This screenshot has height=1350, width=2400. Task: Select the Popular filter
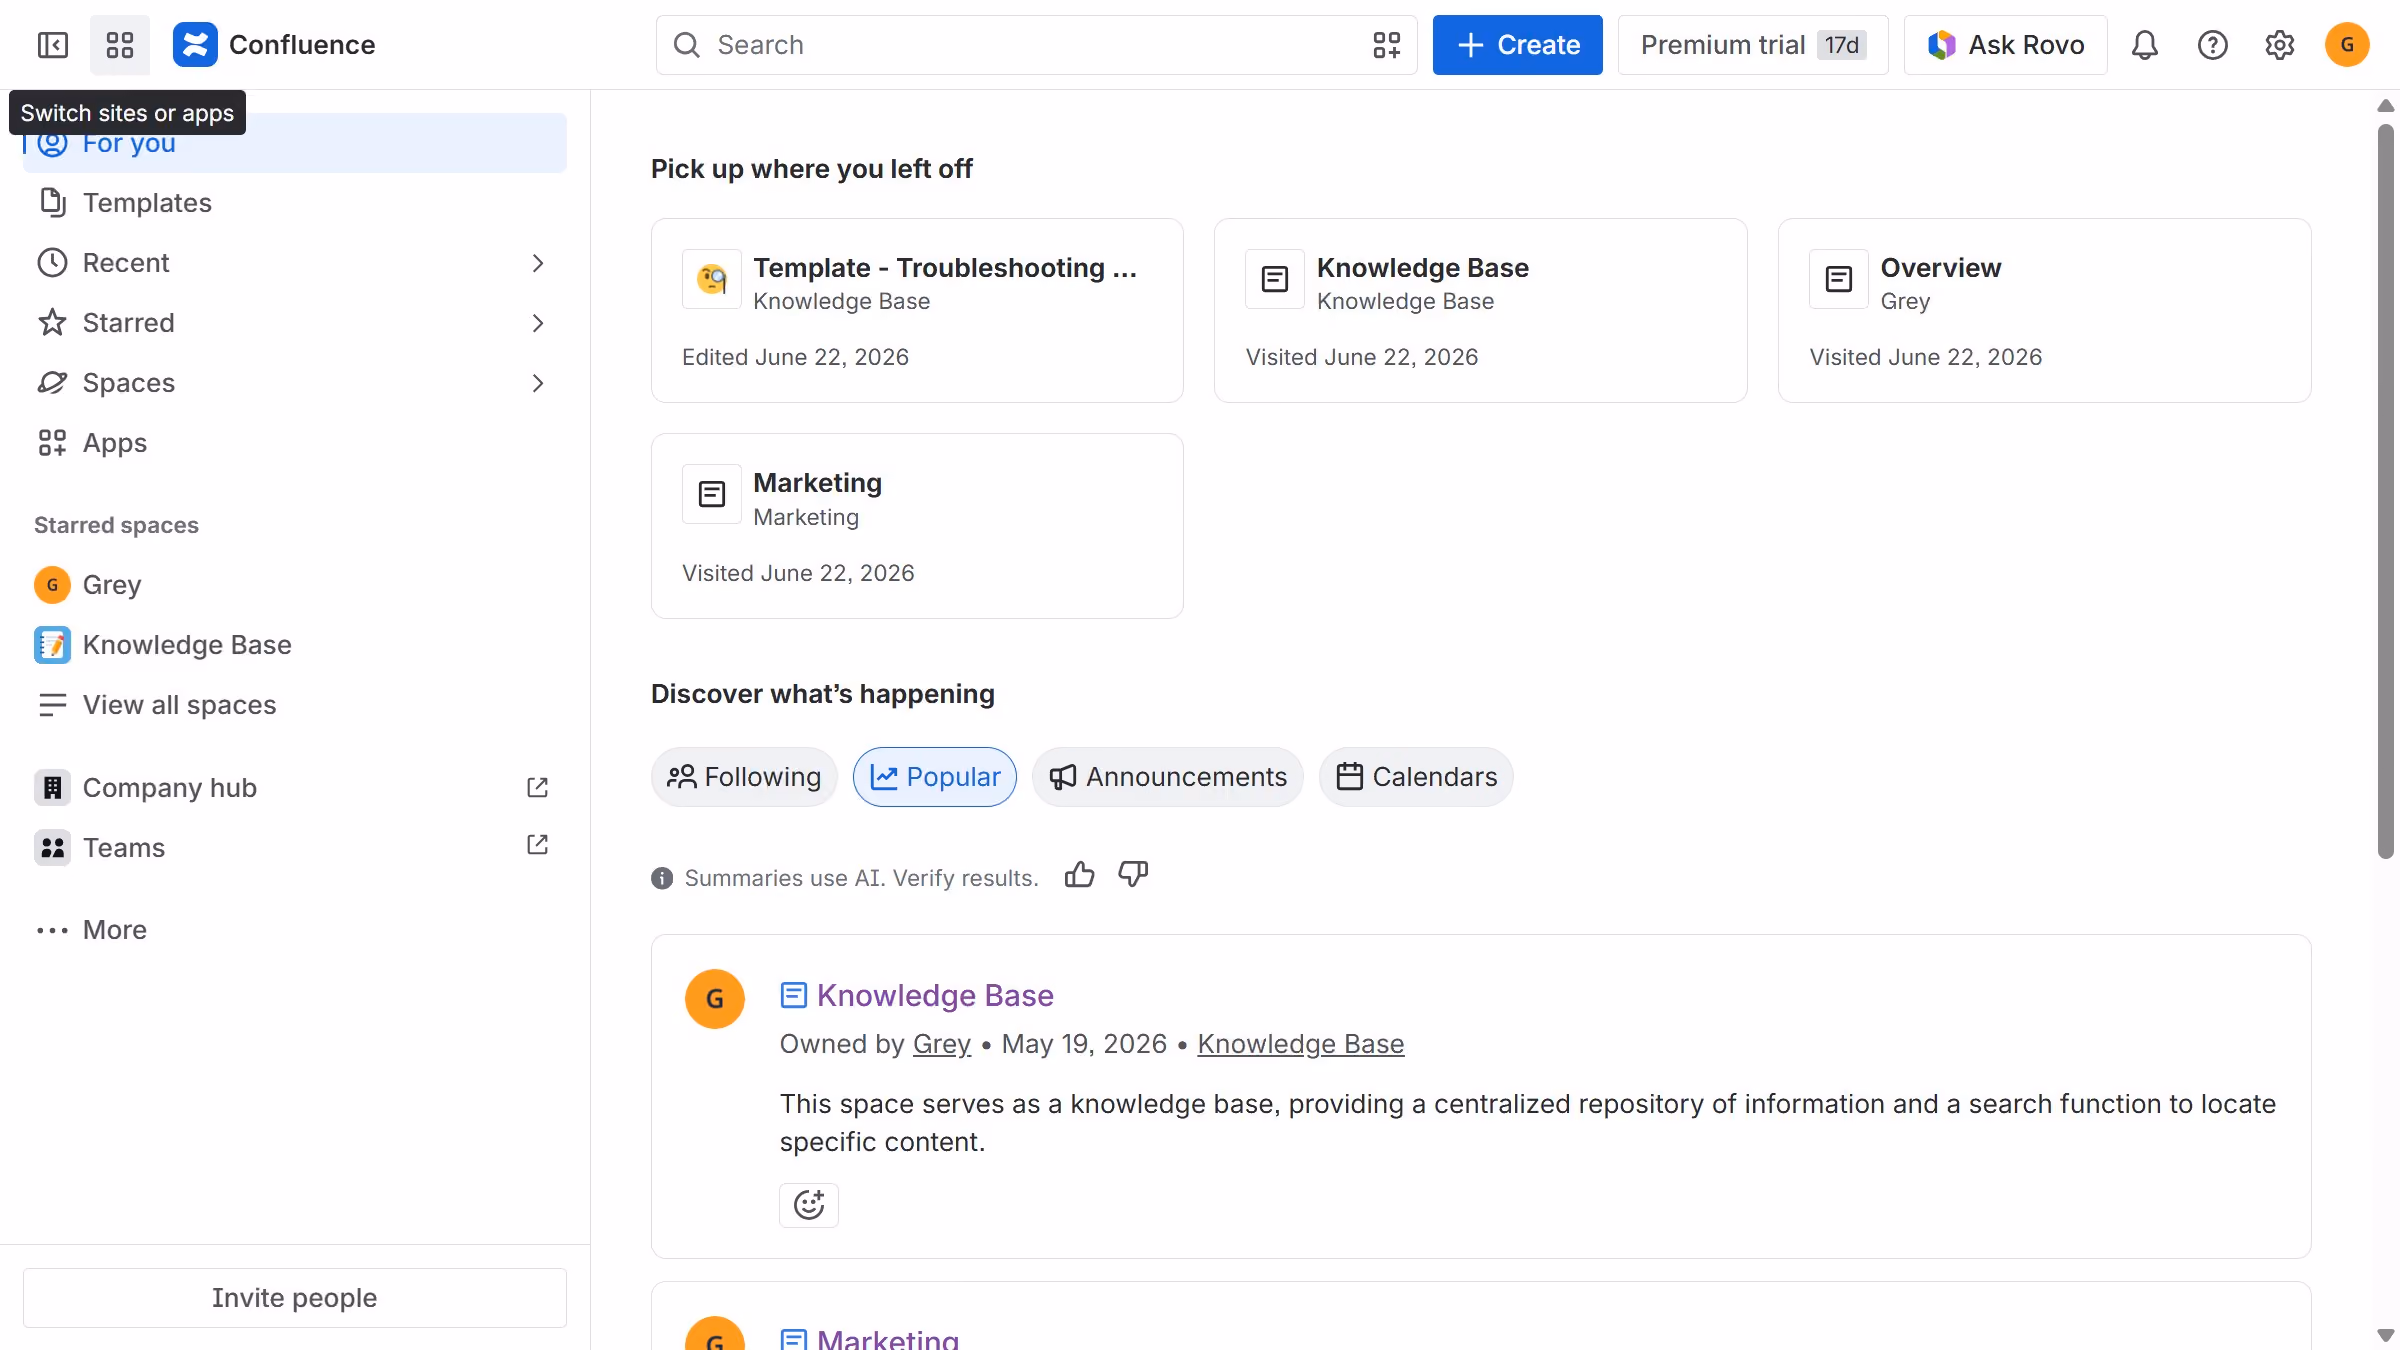click(935, 777)
